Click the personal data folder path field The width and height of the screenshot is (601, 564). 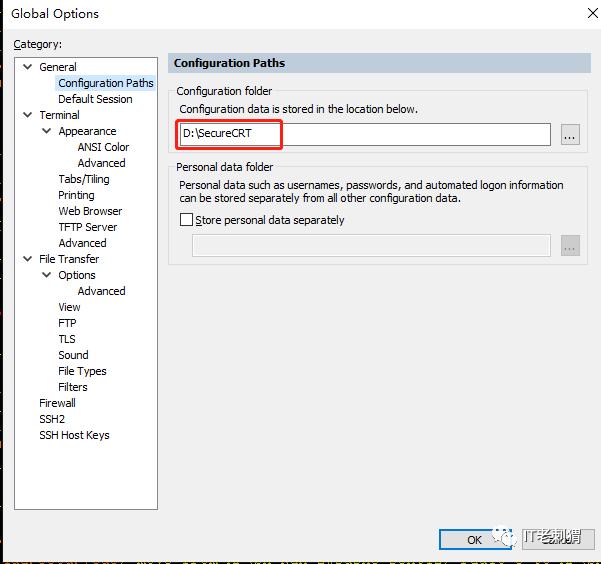tap(371, 245)
